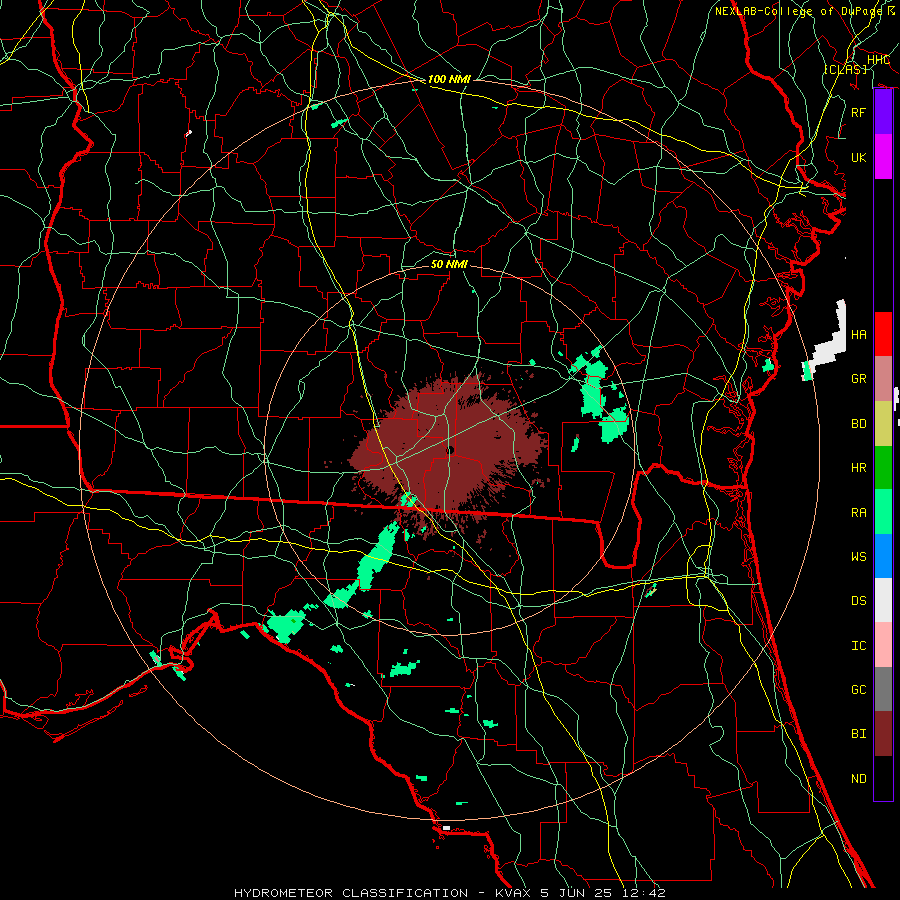Click the white dry-snow echo patch off east coast
This screenshot has width=900, height=900.
click(x=829, y=339)
